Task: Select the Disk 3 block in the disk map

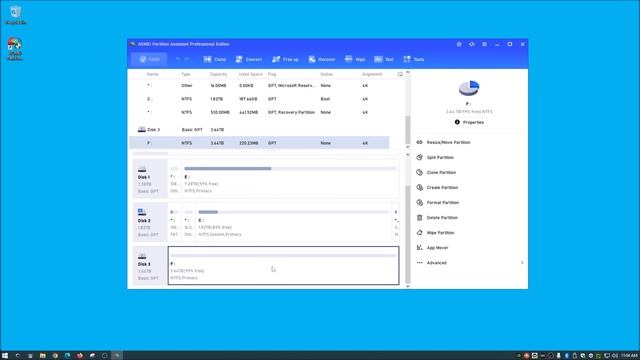Action: (150, 265)
